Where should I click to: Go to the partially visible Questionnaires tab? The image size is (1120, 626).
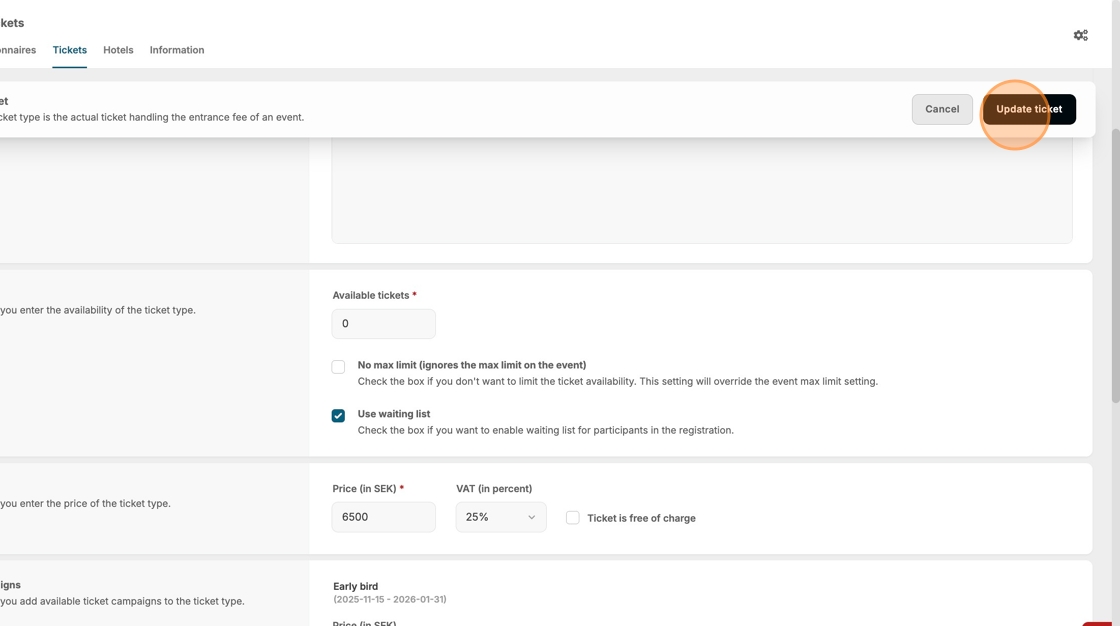tap(16, 50)
